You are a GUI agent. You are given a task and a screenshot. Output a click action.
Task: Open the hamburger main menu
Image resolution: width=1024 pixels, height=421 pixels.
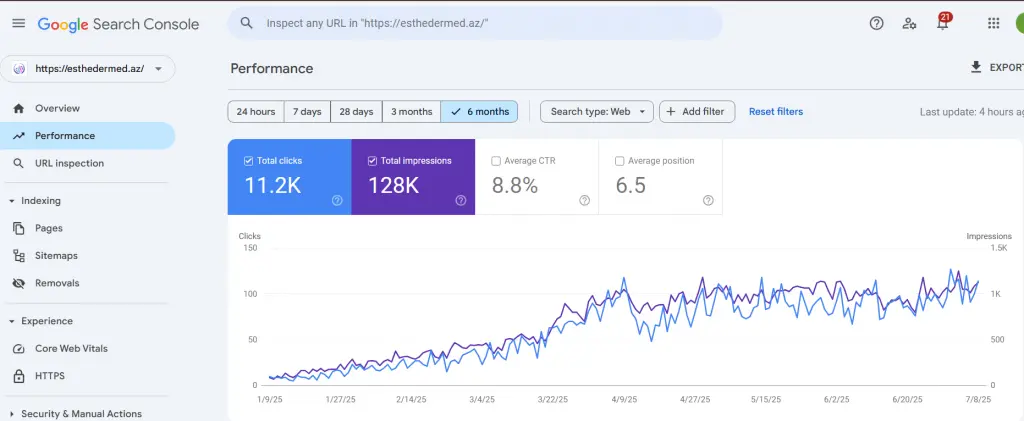[18, 23]
